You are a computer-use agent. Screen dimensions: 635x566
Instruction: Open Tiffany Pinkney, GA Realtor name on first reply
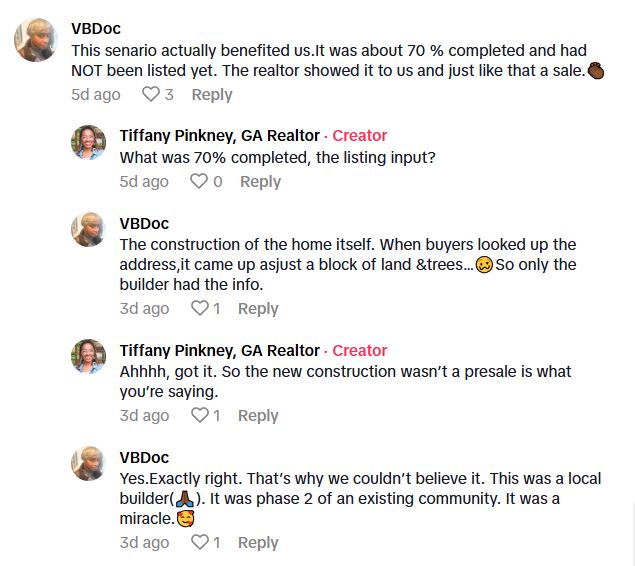(x=219, y=135)
